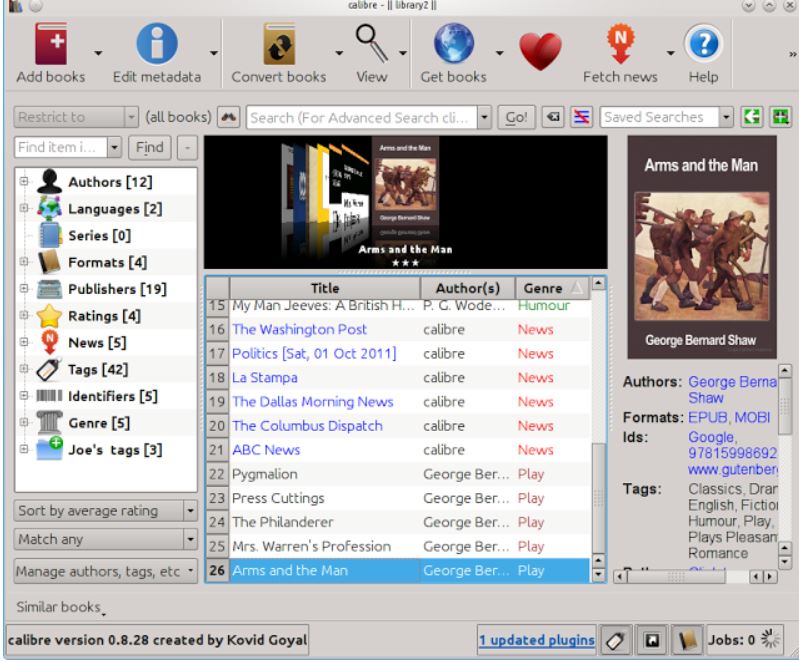The image size is (799, 662).
Task: Click the Add books icon
Action: pyautogui.click(x=51, y=45)
